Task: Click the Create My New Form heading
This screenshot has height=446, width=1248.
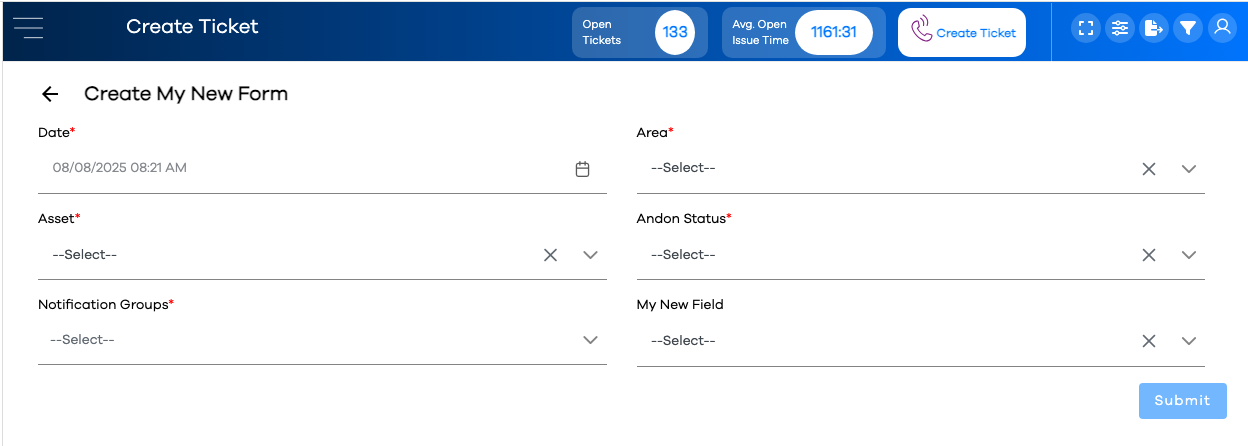Action: pos(186,94)
